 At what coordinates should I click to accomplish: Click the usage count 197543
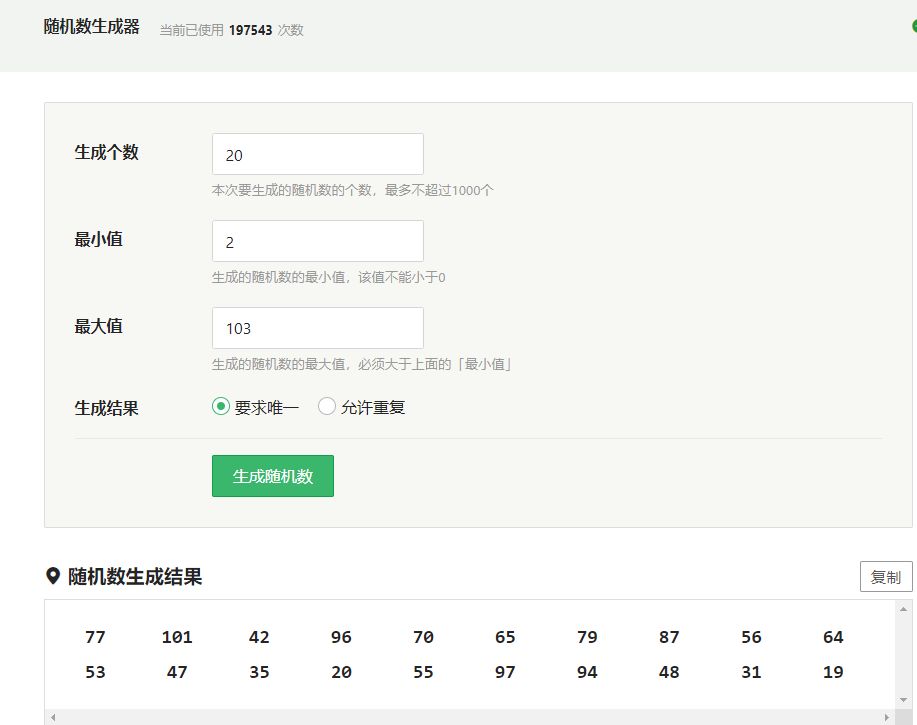250,30
